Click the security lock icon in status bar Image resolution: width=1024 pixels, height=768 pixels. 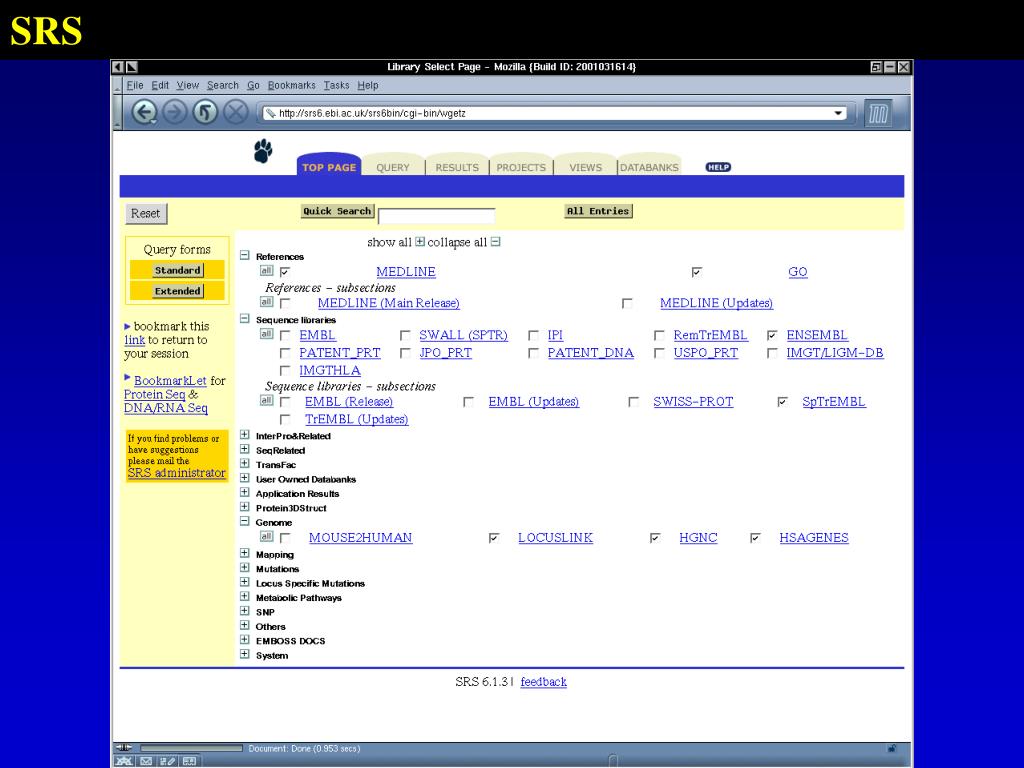click(891, 748)
